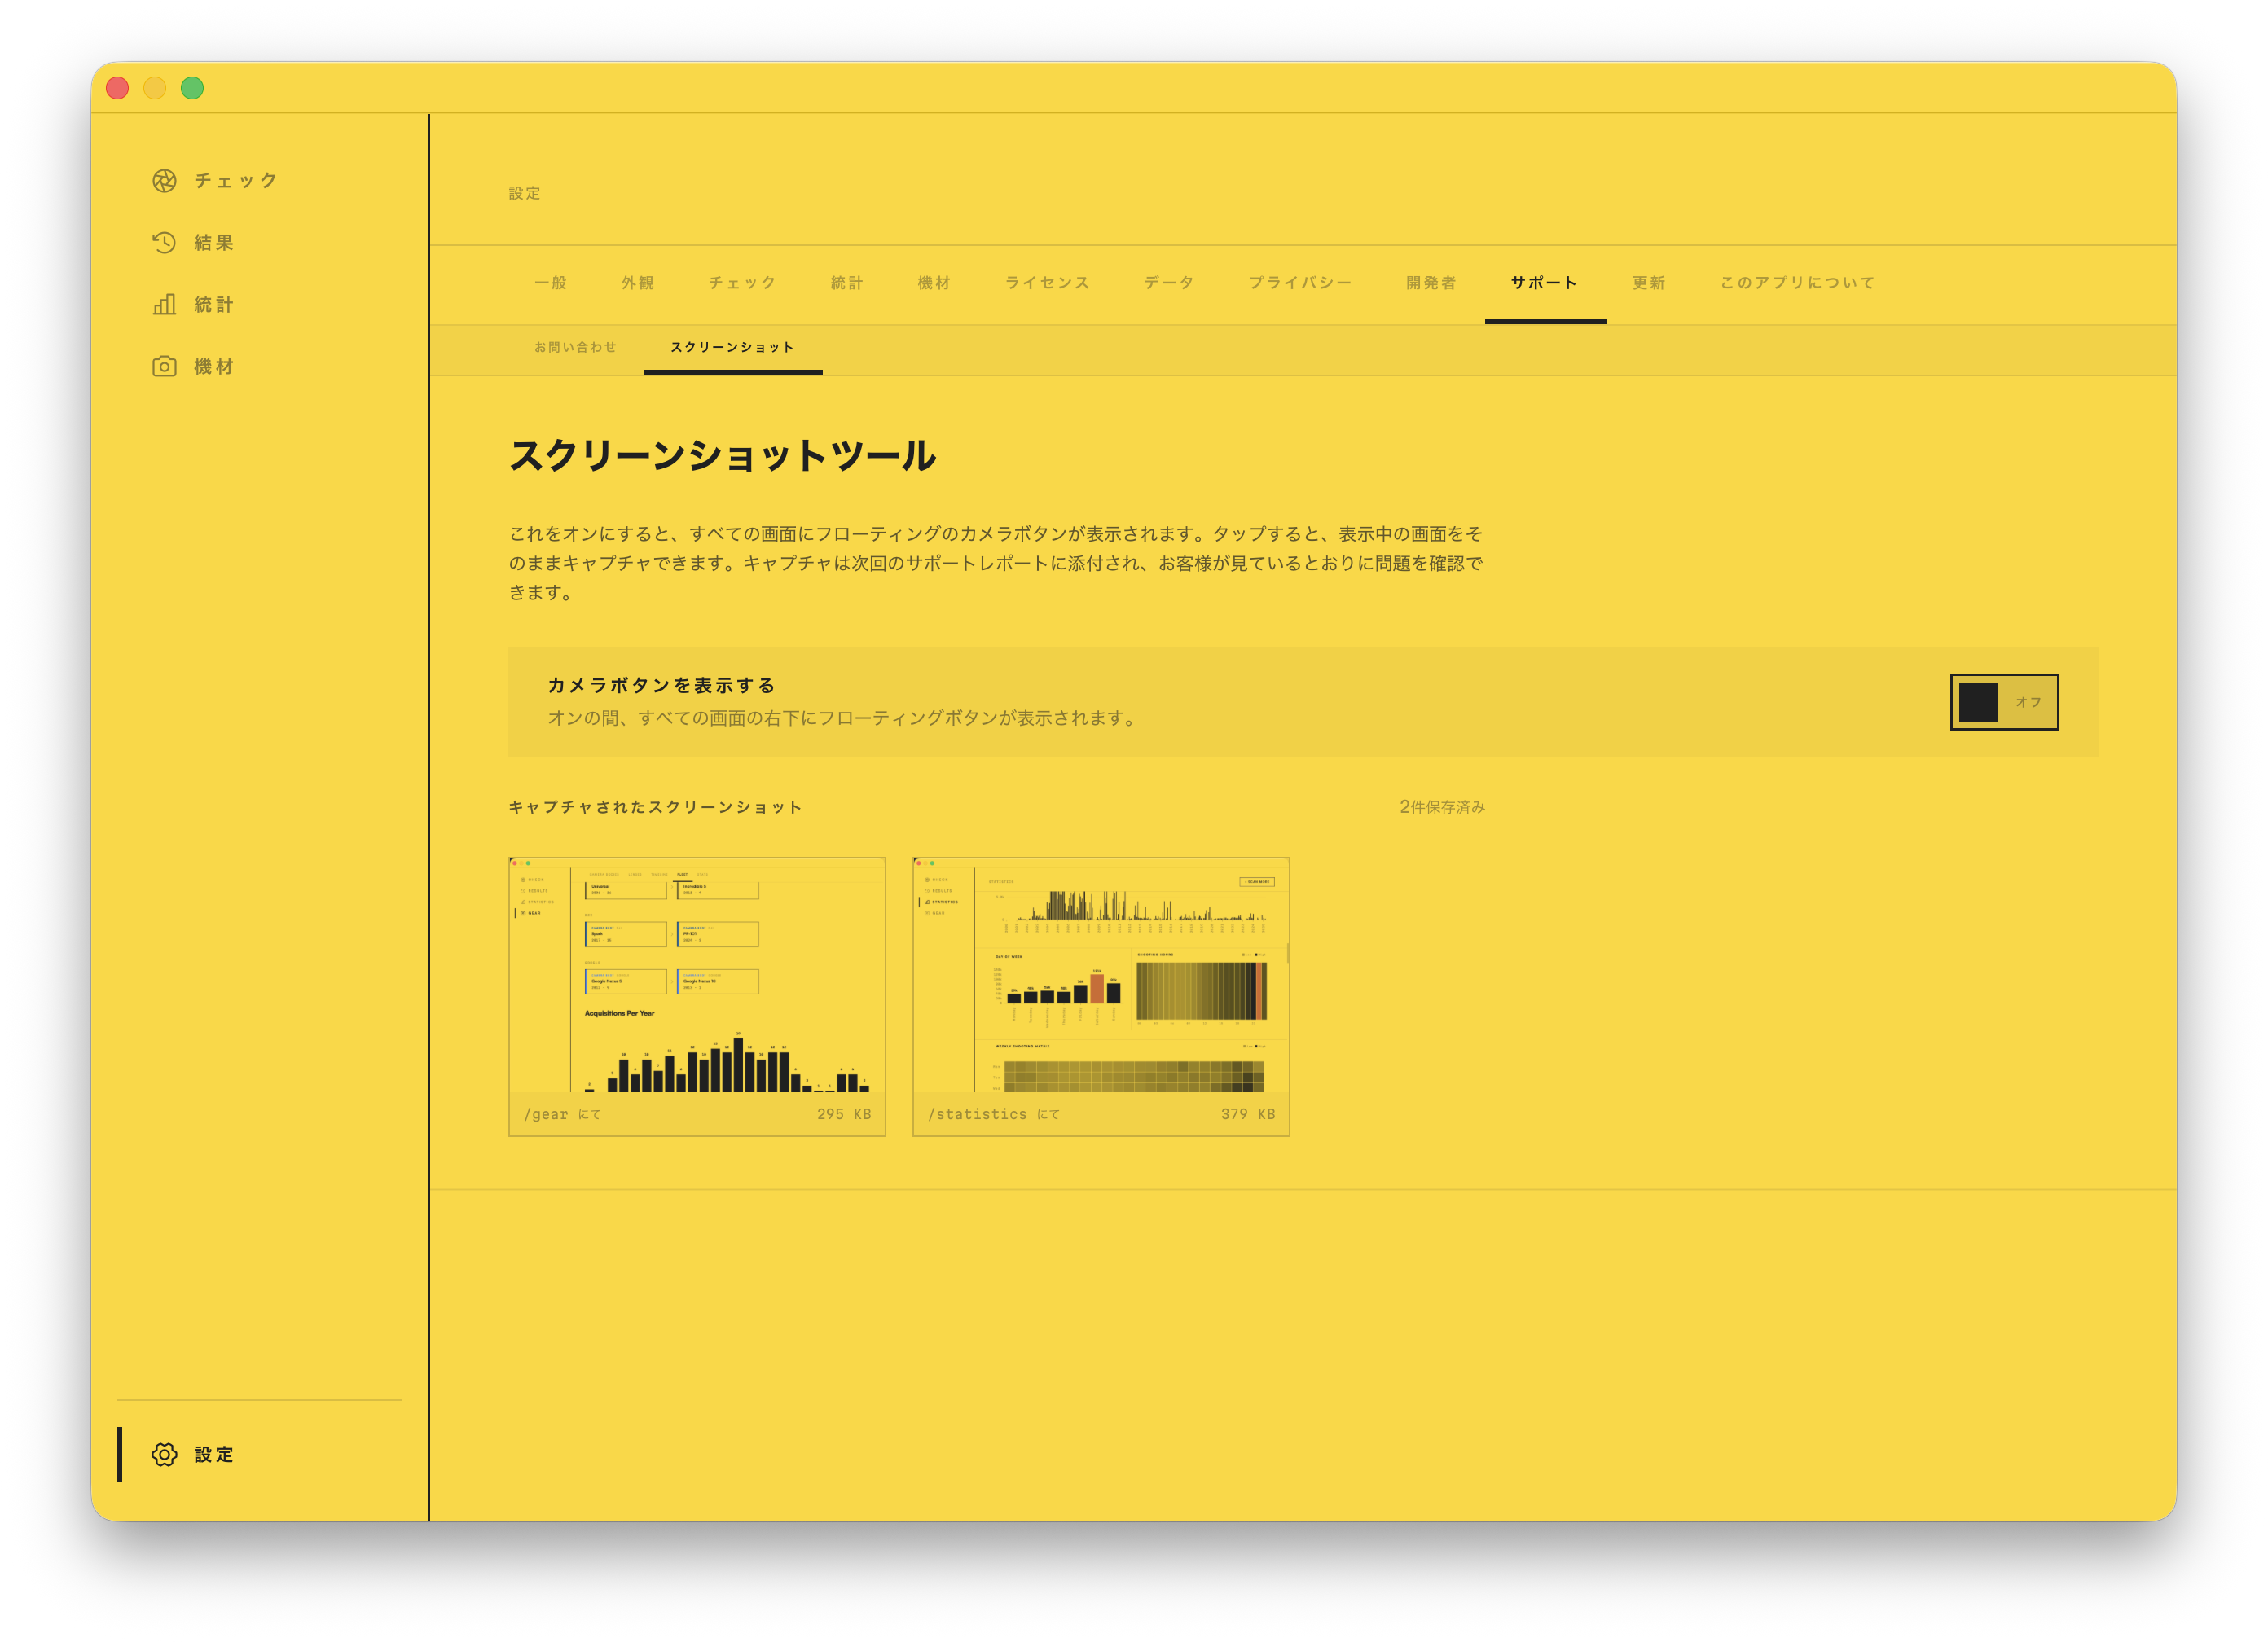Open the 統計 settings tab
This screenshot has height=1642, width=2268.
point(847,283)
